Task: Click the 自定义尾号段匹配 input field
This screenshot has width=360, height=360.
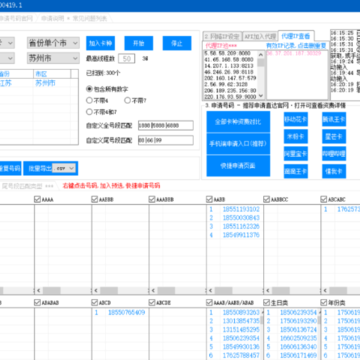Action: (x=166, y=140)
